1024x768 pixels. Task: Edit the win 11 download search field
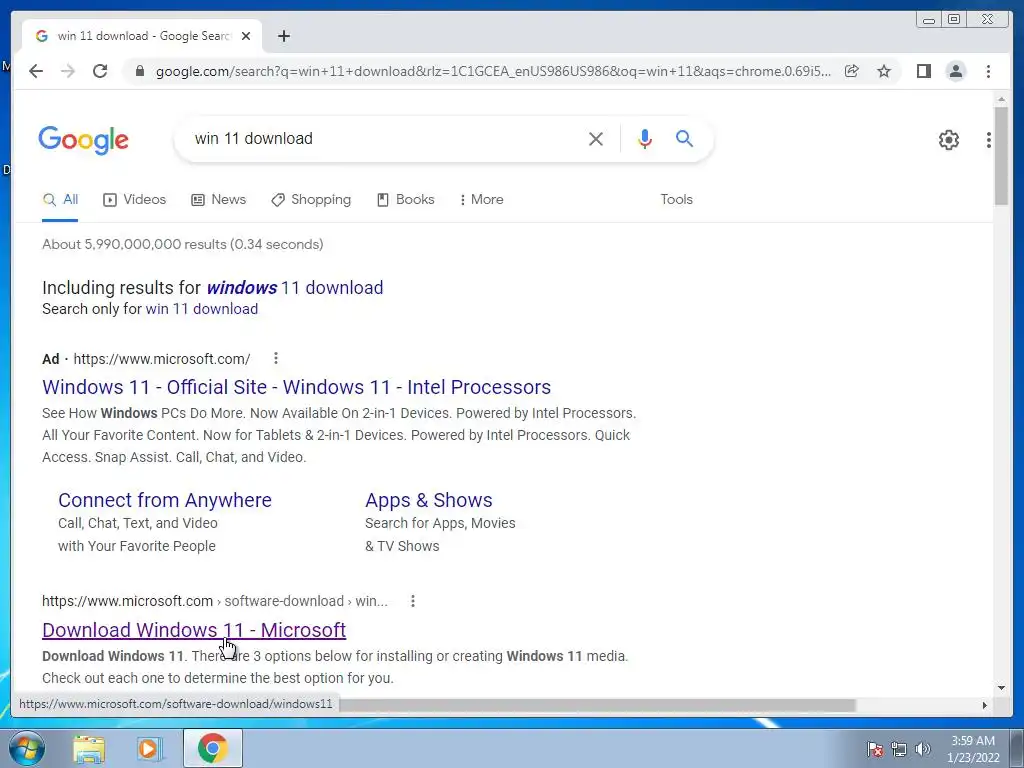point(385,138)
